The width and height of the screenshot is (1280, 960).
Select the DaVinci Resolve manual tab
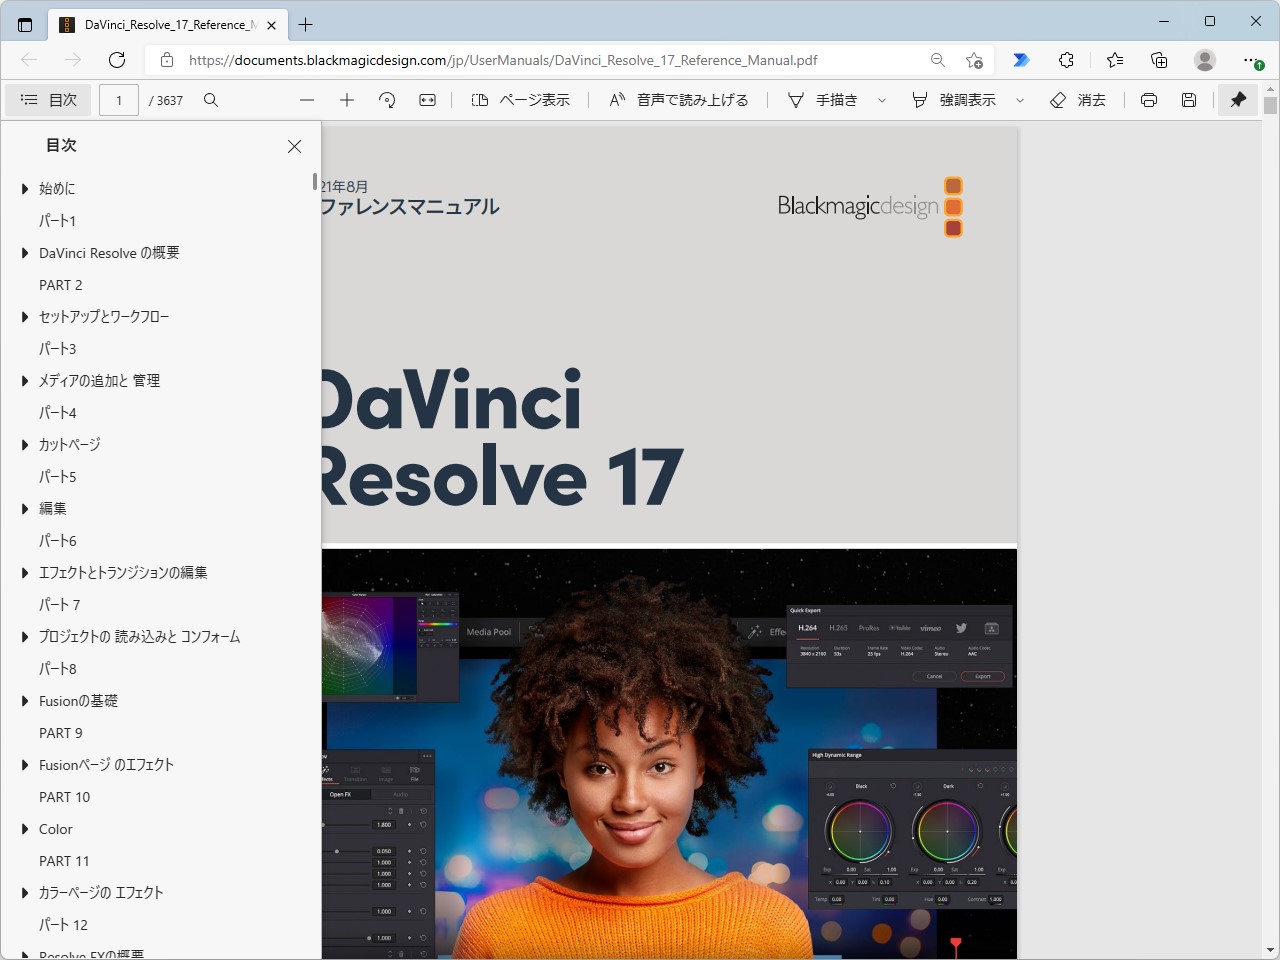165,24
